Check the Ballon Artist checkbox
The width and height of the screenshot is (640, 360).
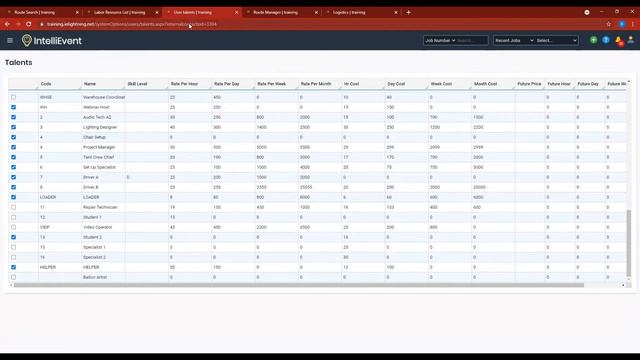tap(13, 277)
